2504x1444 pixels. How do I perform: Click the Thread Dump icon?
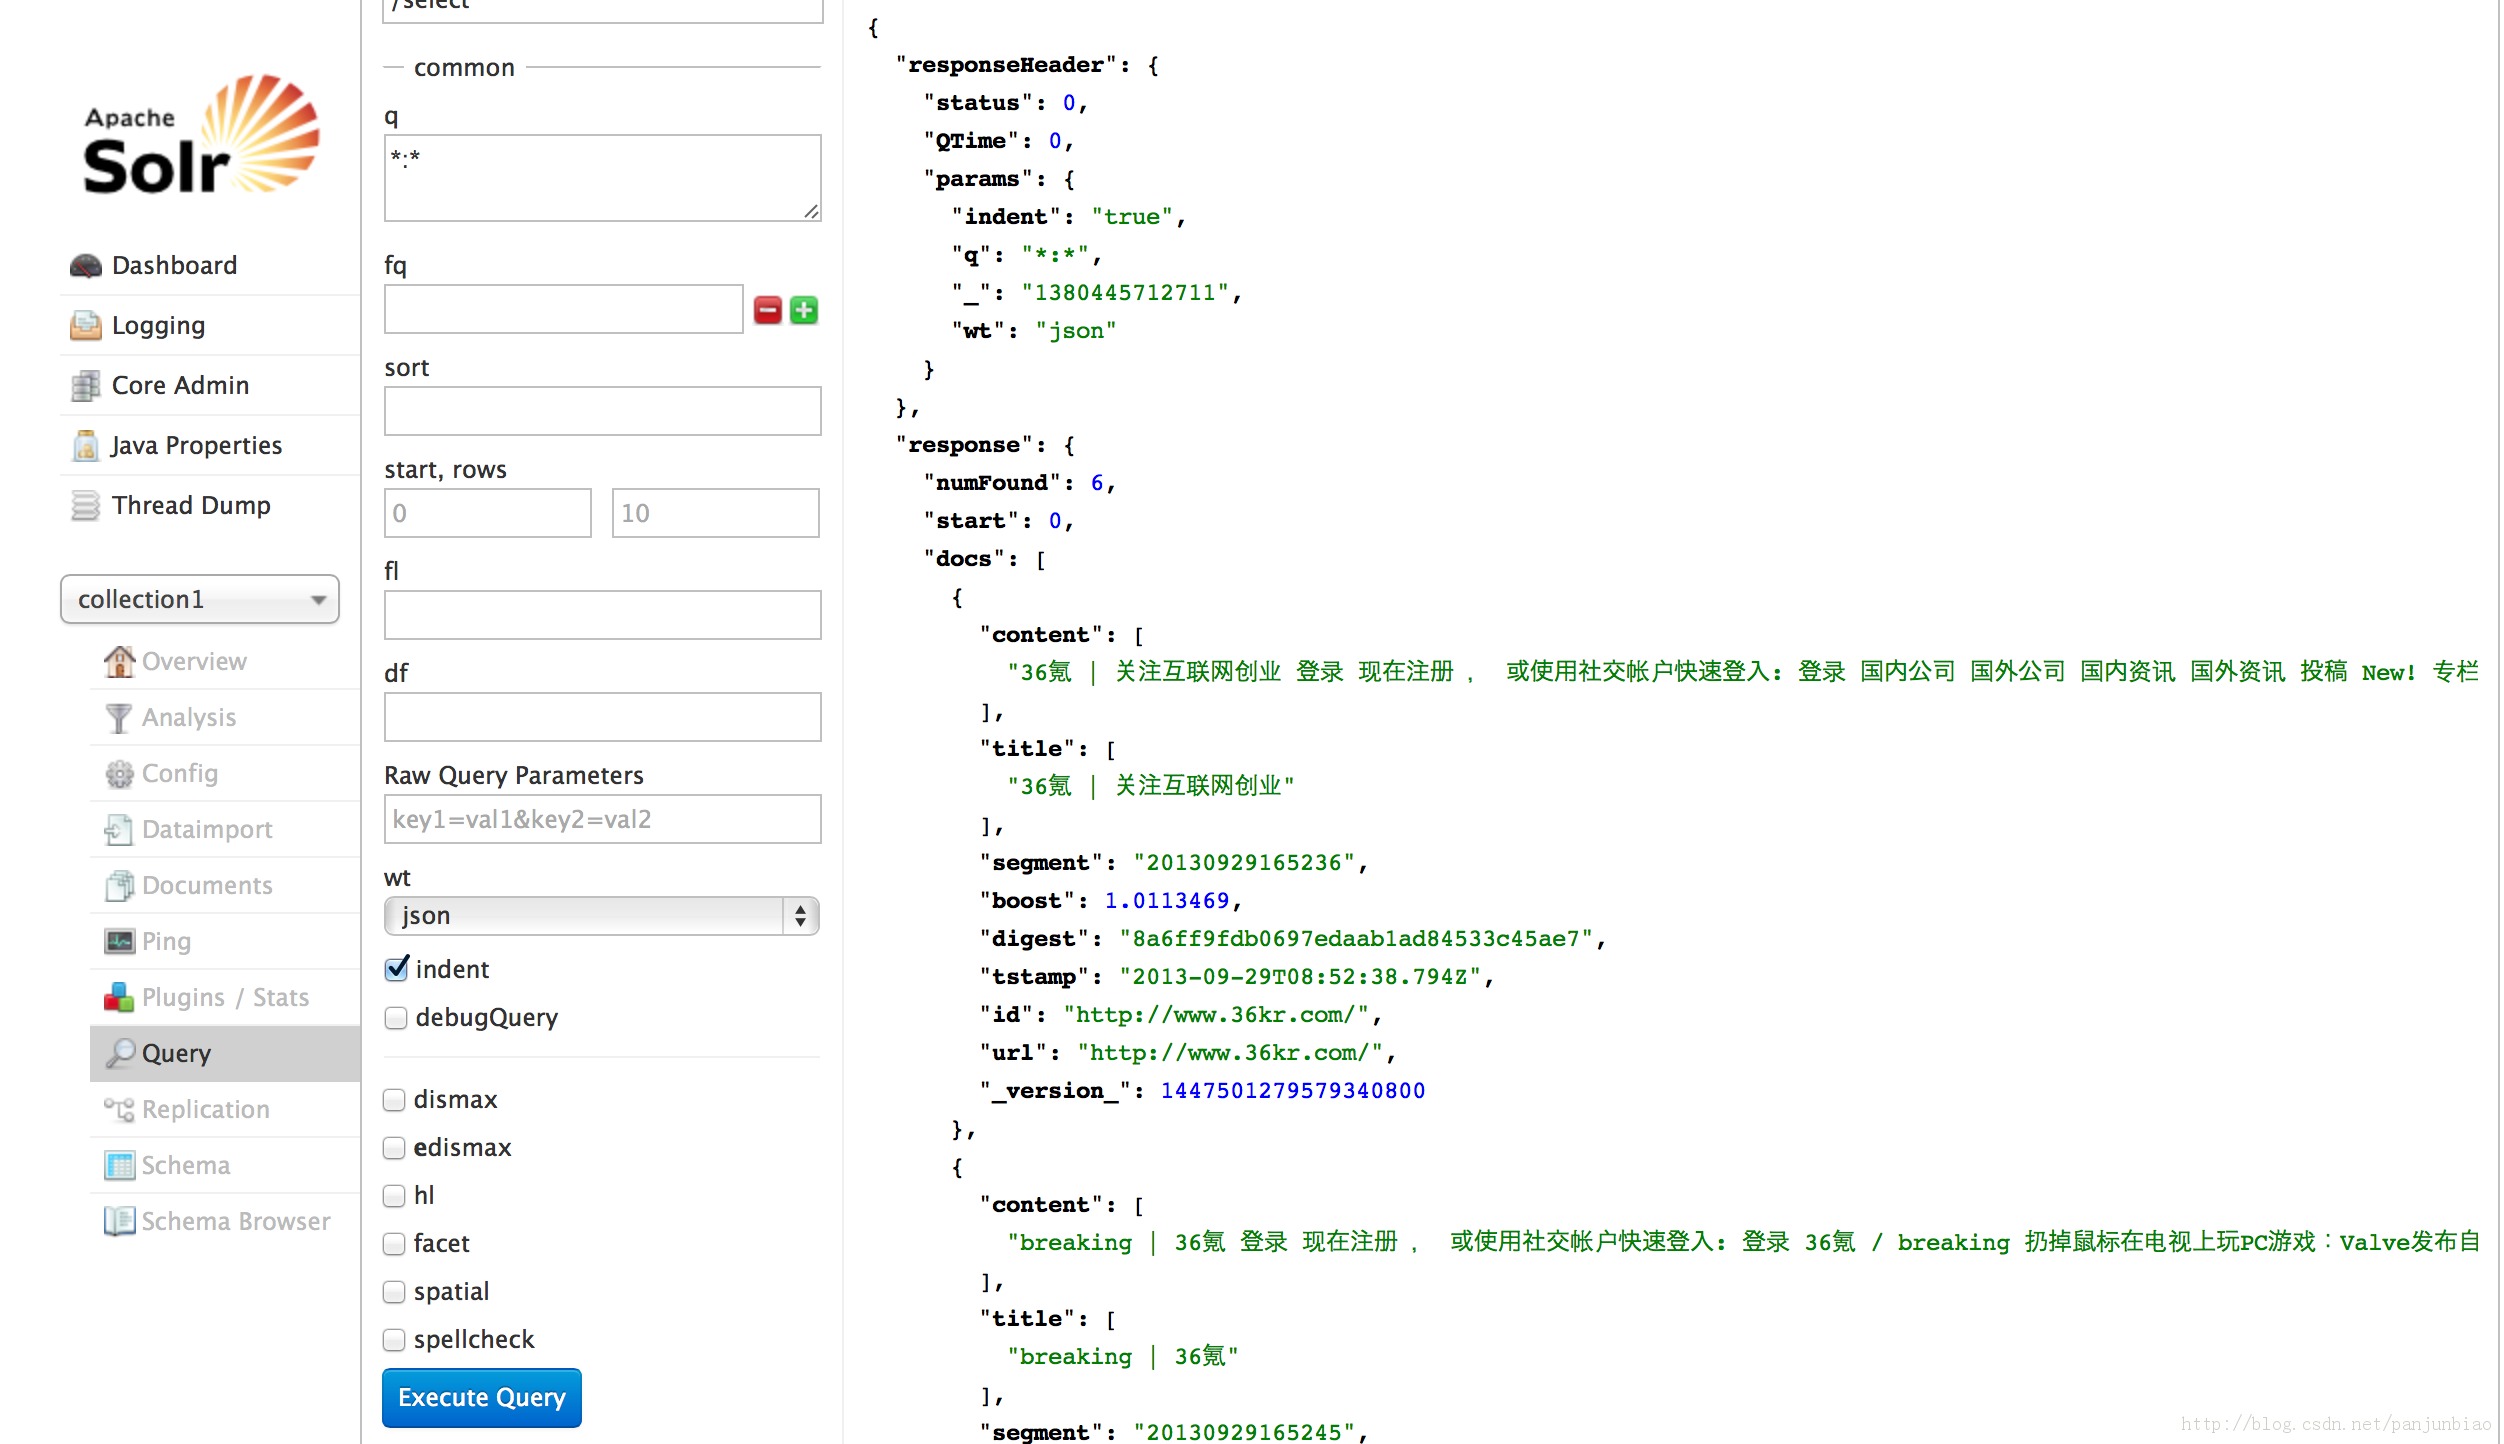(x=86, y=505)
